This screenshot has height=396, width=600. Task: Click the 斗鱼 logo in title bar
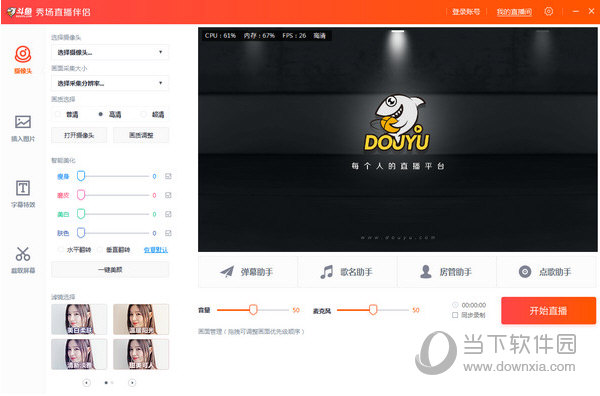point(19,12)
